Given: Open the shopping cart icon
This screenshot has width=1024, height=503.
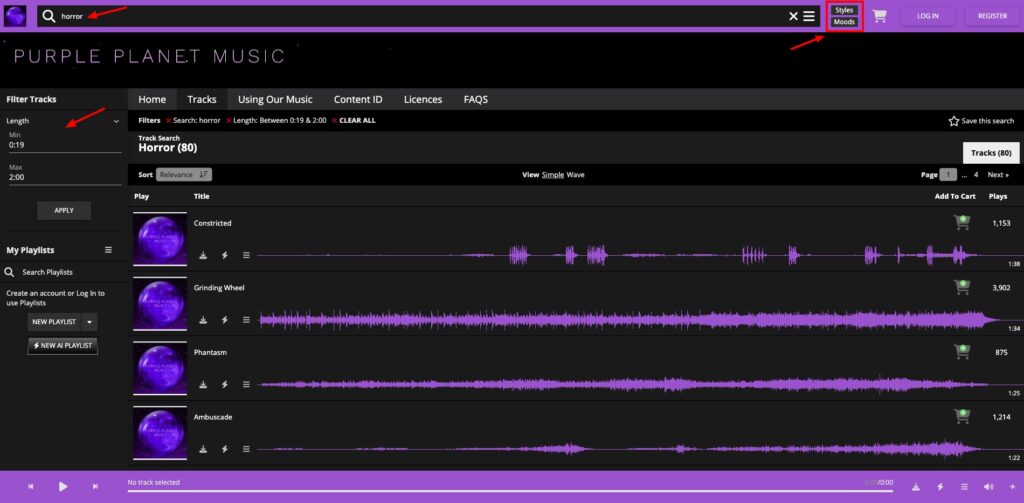Looking at the screenshot, I should tap(880, 16).
